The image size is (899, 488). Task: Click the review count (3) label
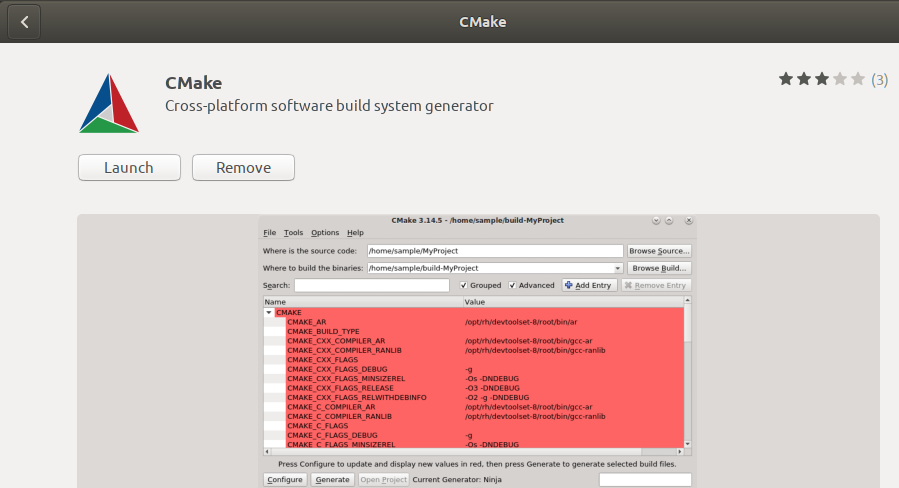coord(879,79)
